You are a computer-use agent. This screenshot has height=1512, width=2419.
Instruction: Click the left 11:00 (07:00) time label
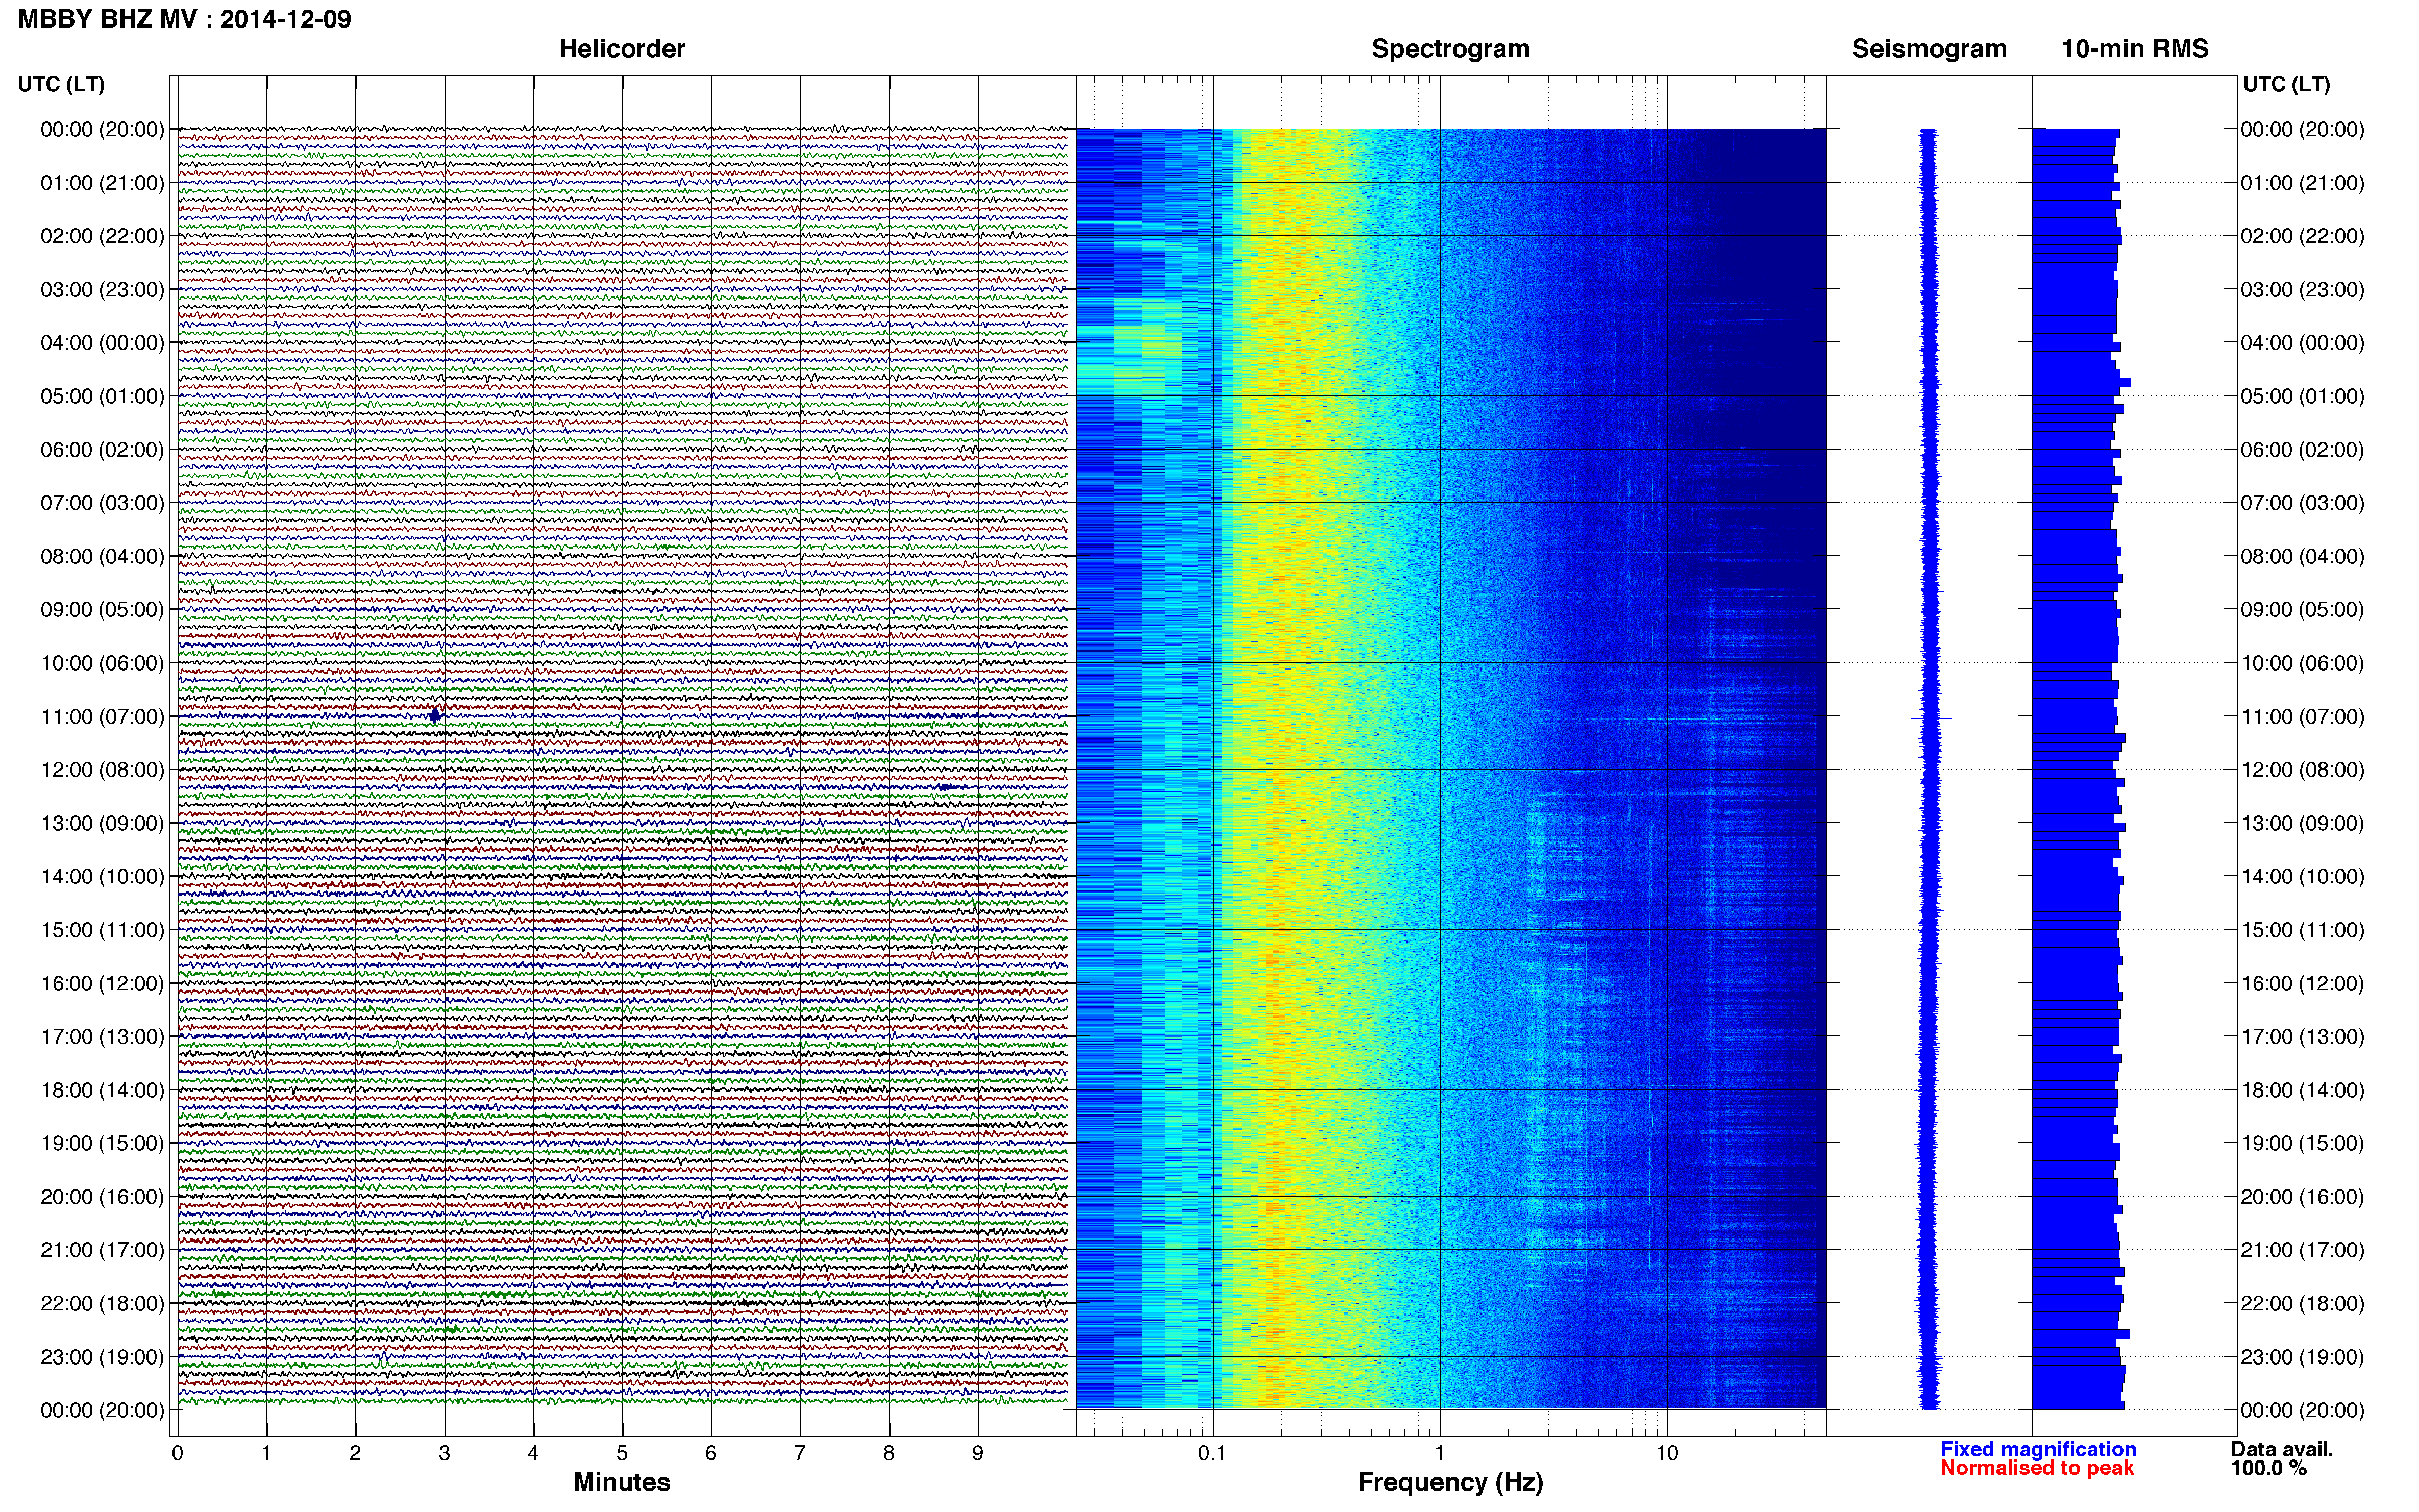(102, 717)
